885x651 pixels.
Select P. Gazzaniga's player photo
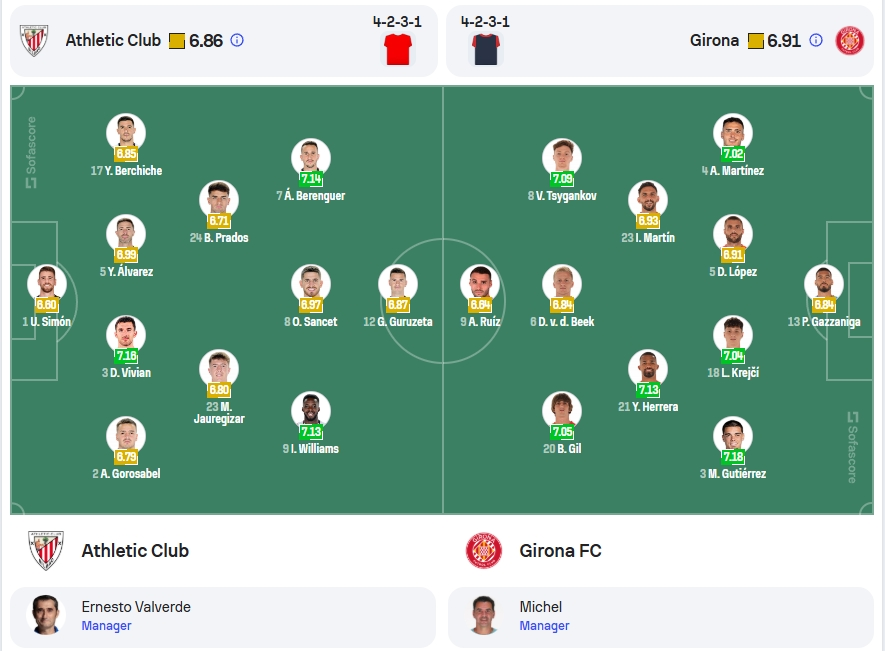pos(823,283)
